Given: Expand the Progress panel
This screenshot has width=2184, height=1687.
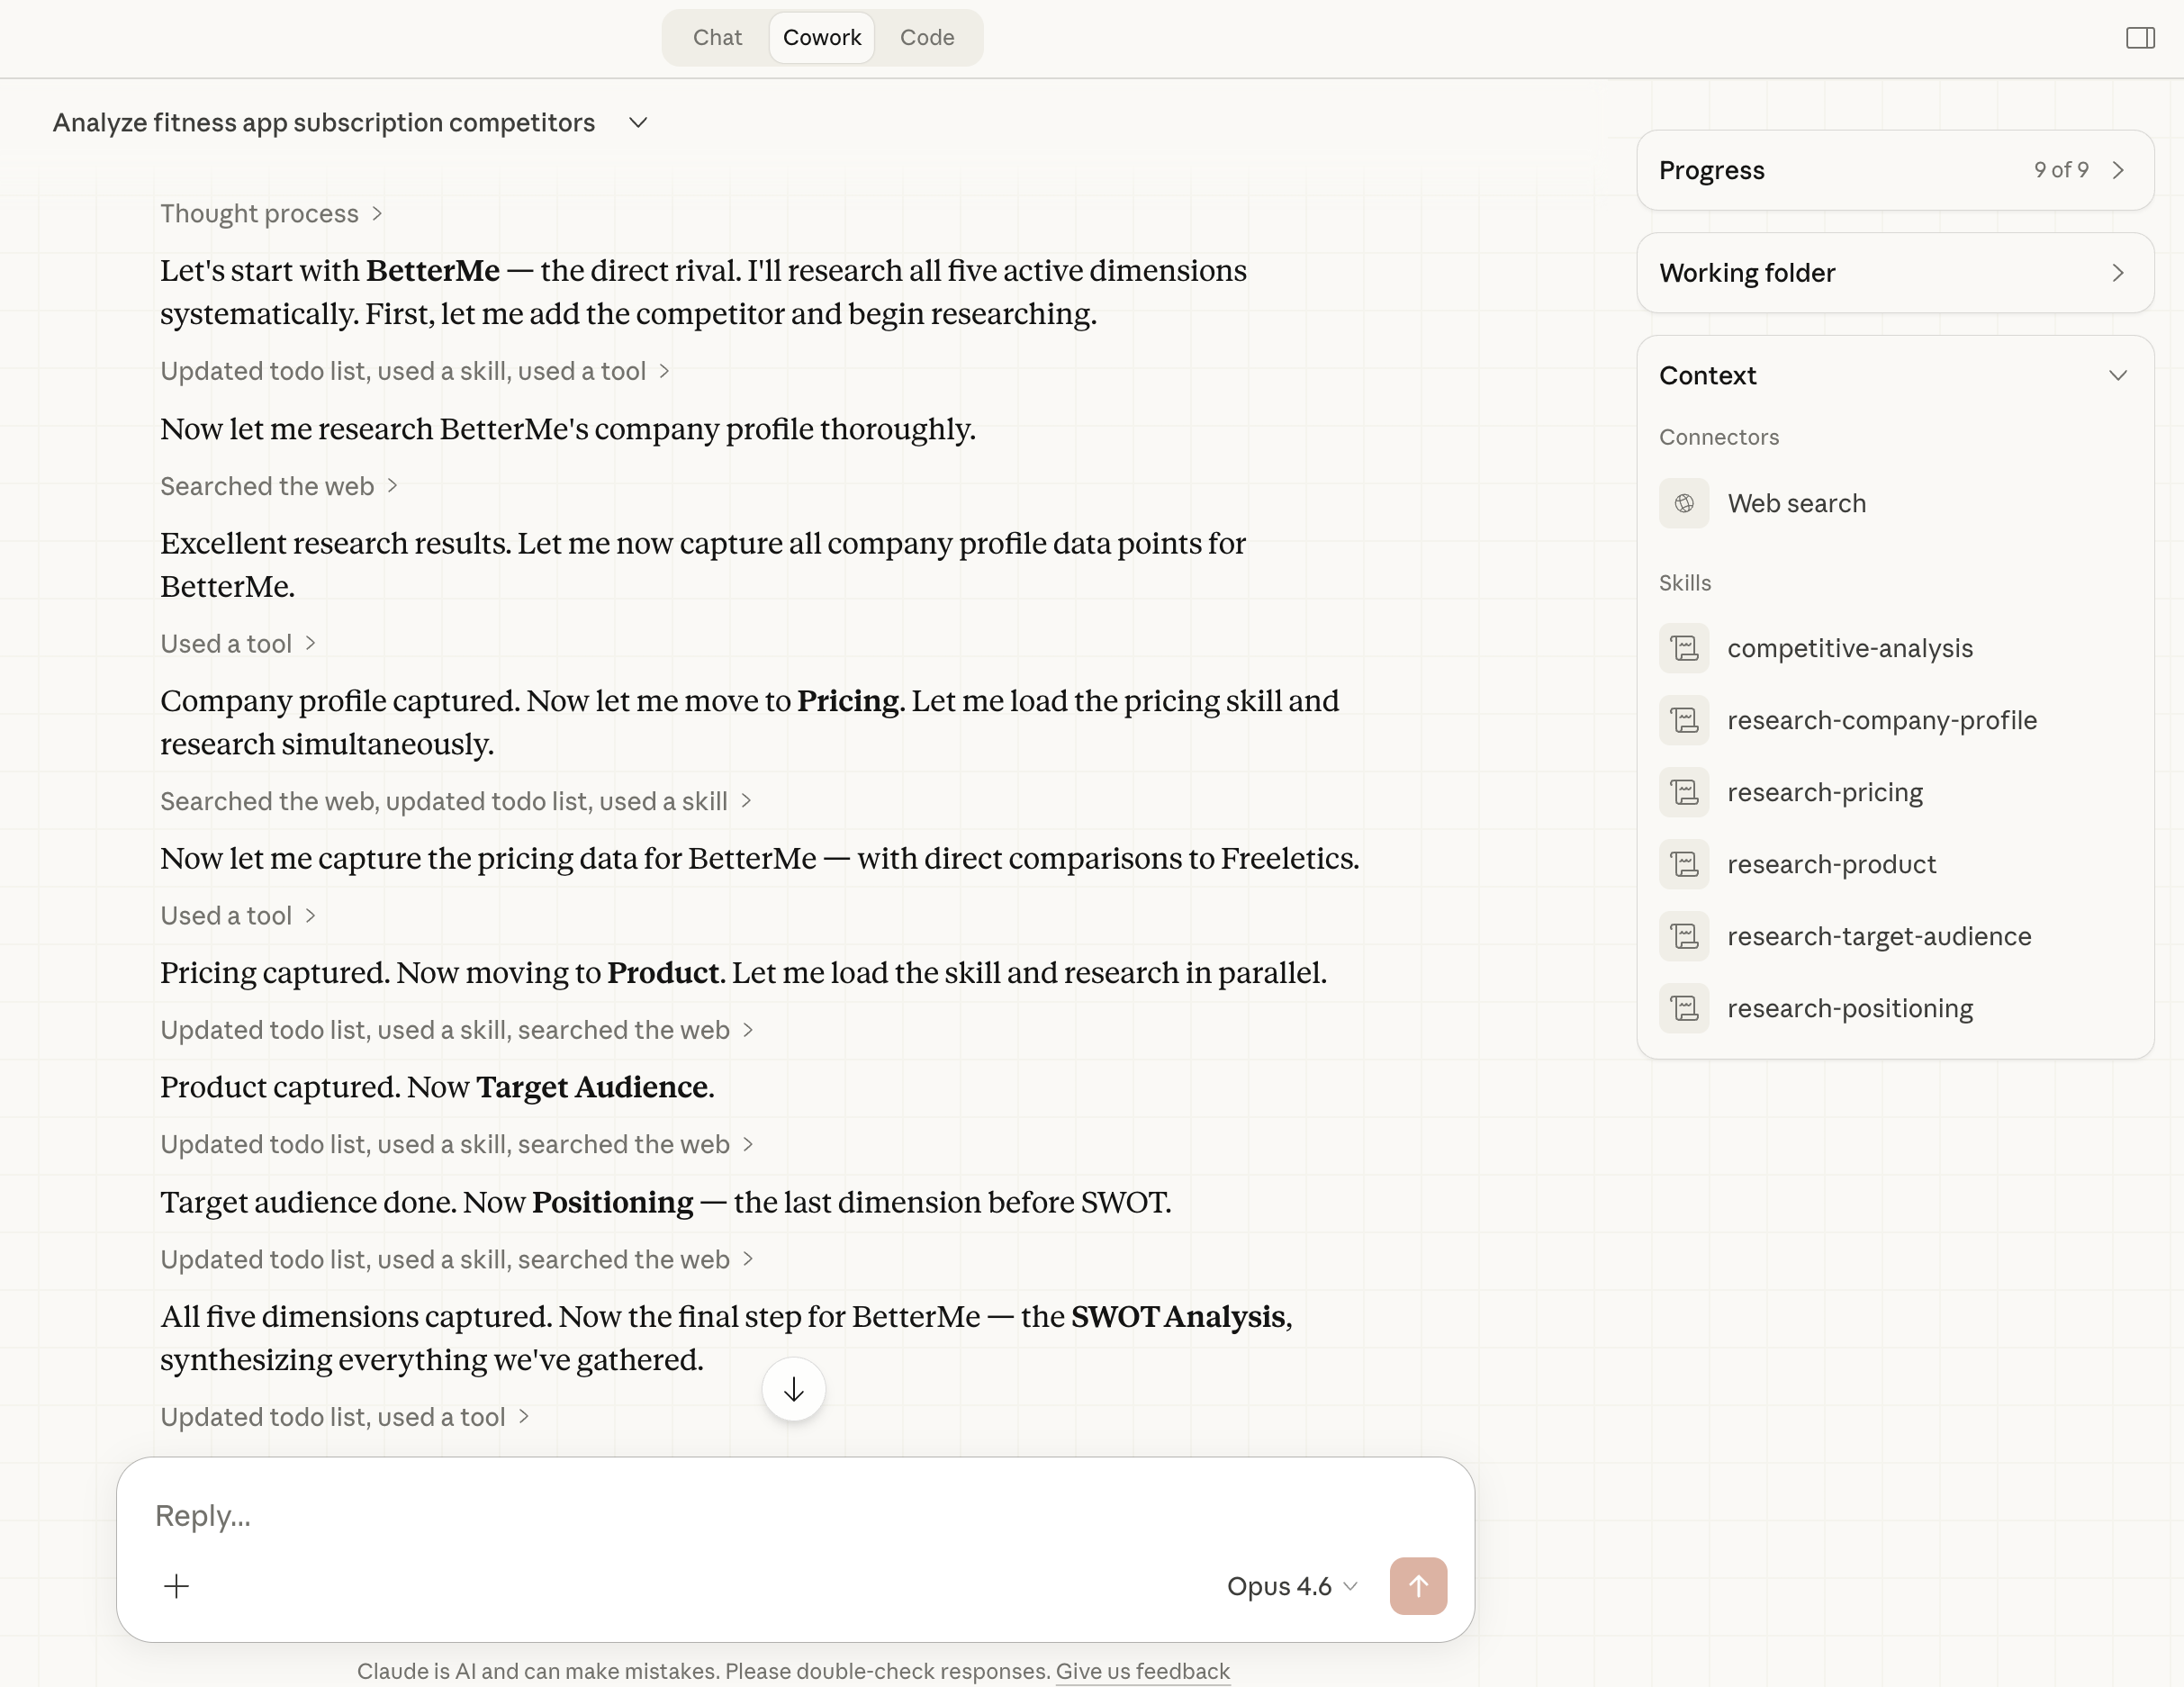Looking at the screenshot, I should tap(2117, 170).
